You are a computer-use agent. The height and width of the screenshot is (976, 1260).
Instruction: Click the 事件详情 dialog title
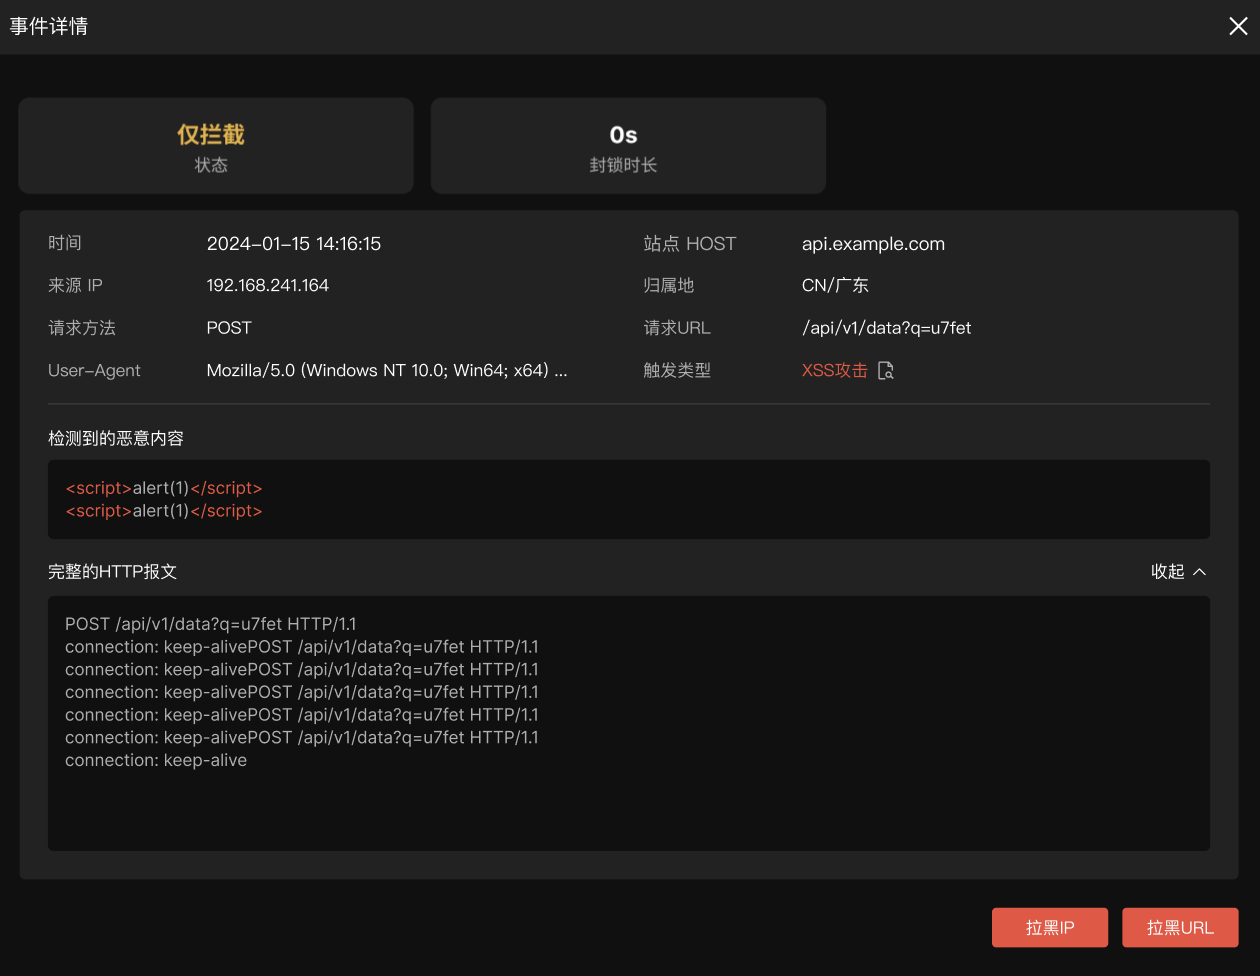tap(49, 26)
